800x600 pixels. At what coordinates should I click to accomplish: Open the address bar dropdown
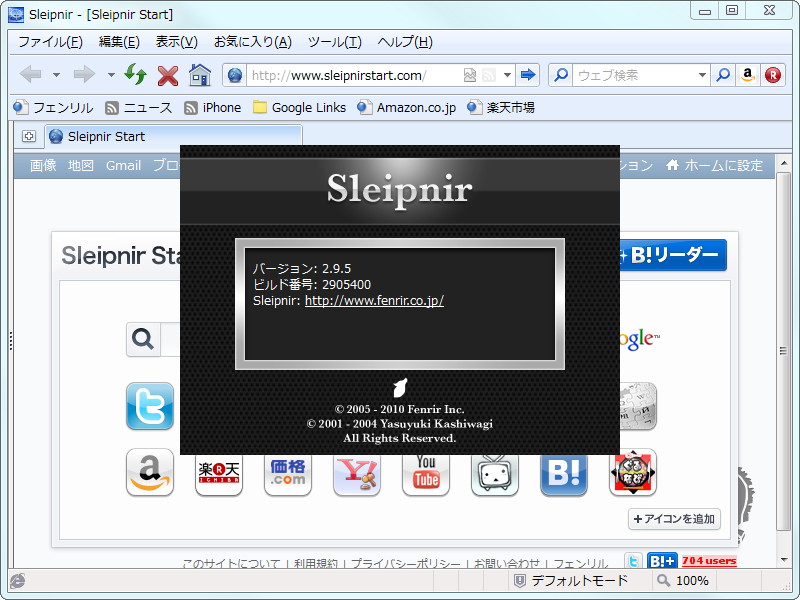tap(507, 75)
